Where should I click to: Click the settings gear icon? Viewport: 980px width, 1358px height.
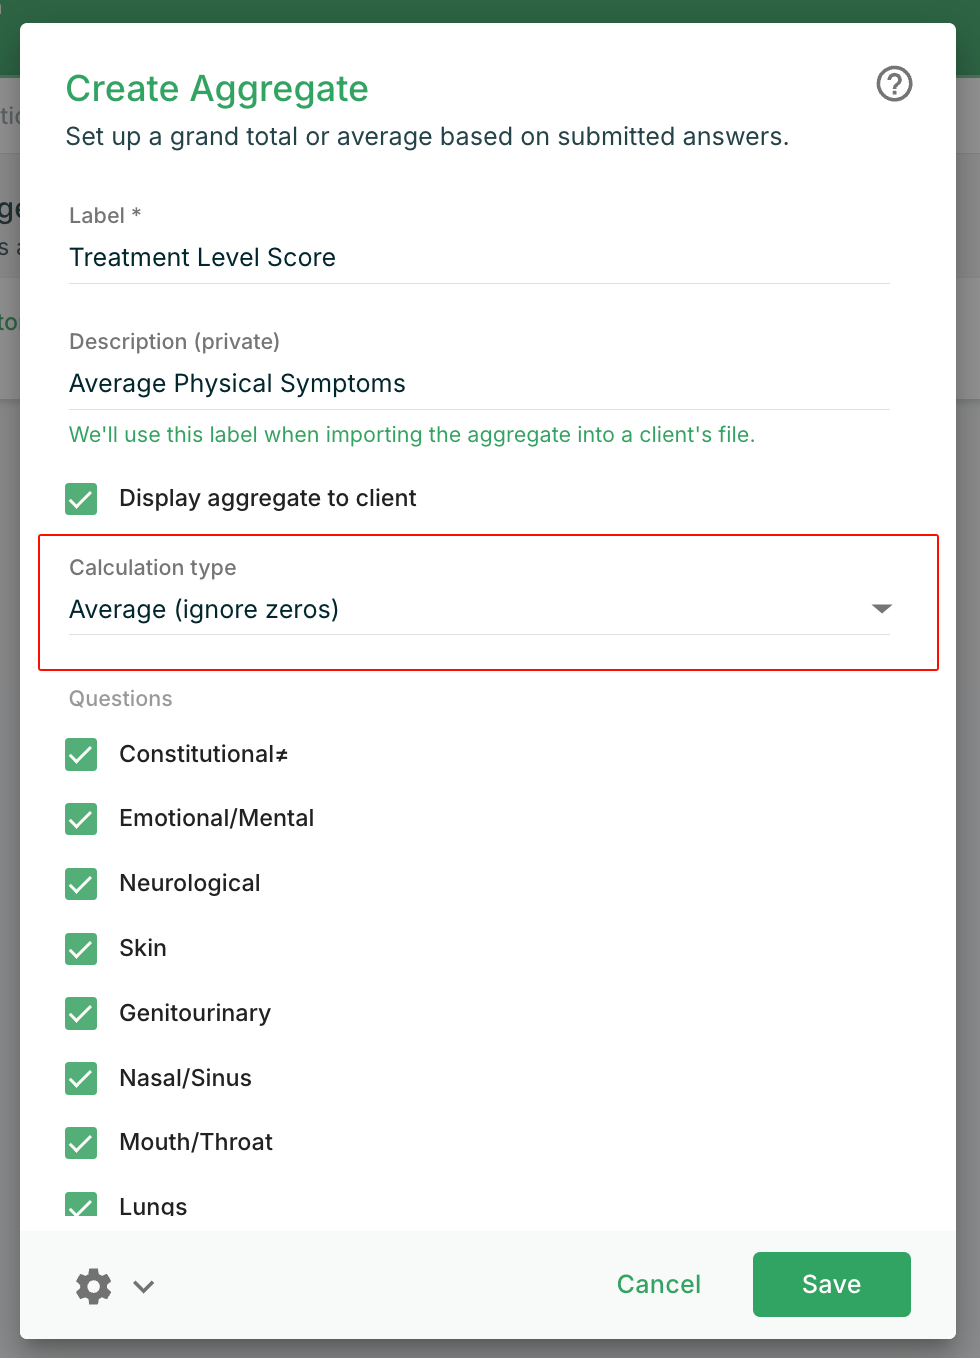pyautogui.click(x=94, y=1286)
